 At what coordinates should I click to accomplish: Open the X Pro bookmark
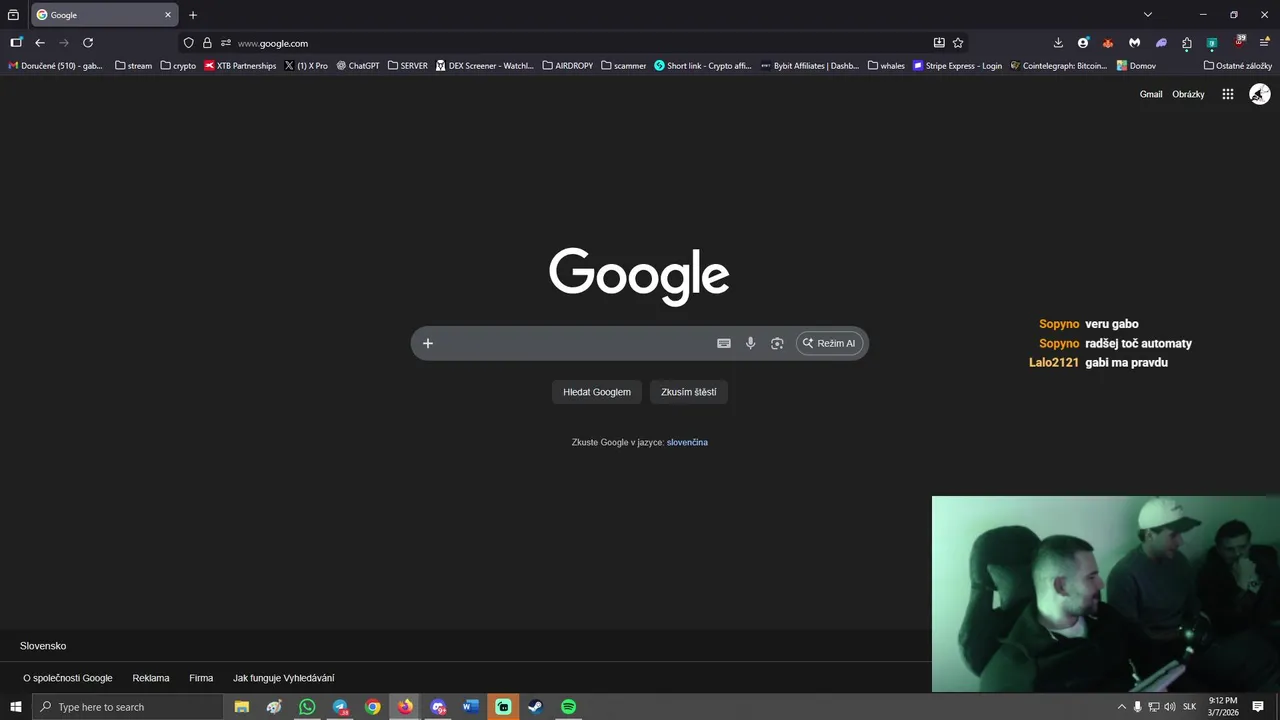[x=306, y=66]
